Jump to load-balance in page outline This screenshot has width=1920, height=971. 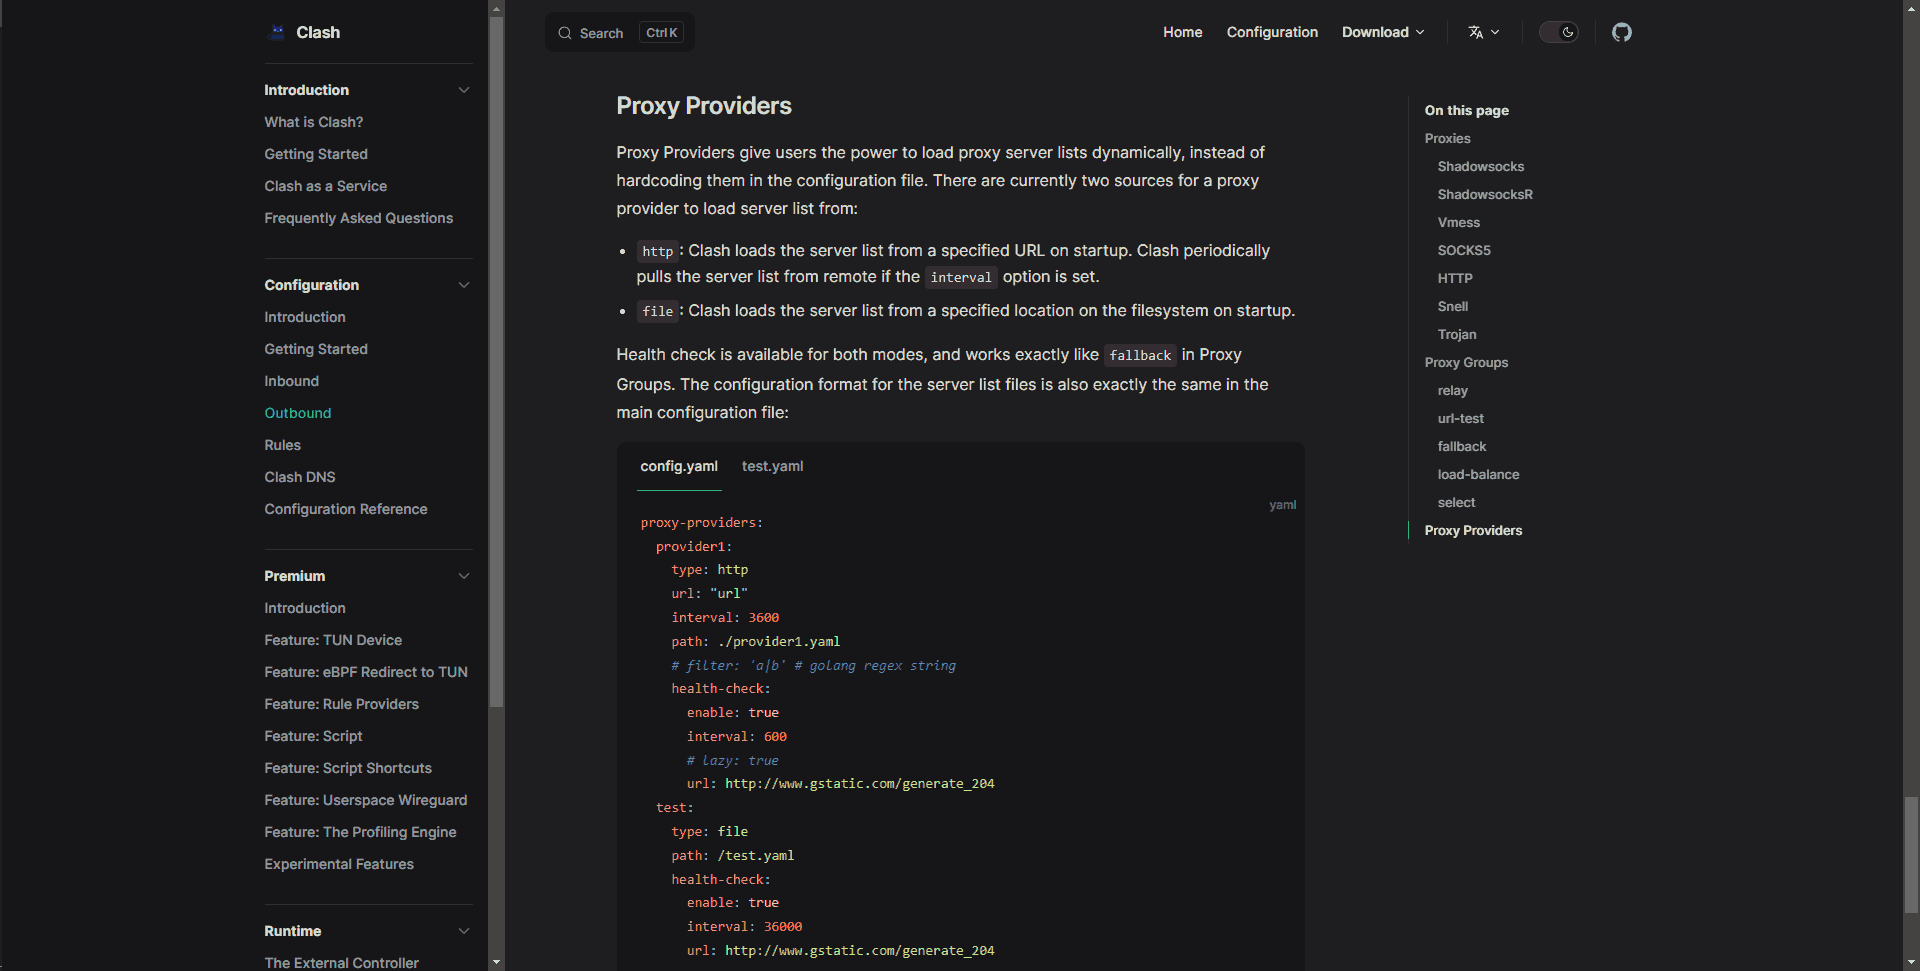(1478, 474)
